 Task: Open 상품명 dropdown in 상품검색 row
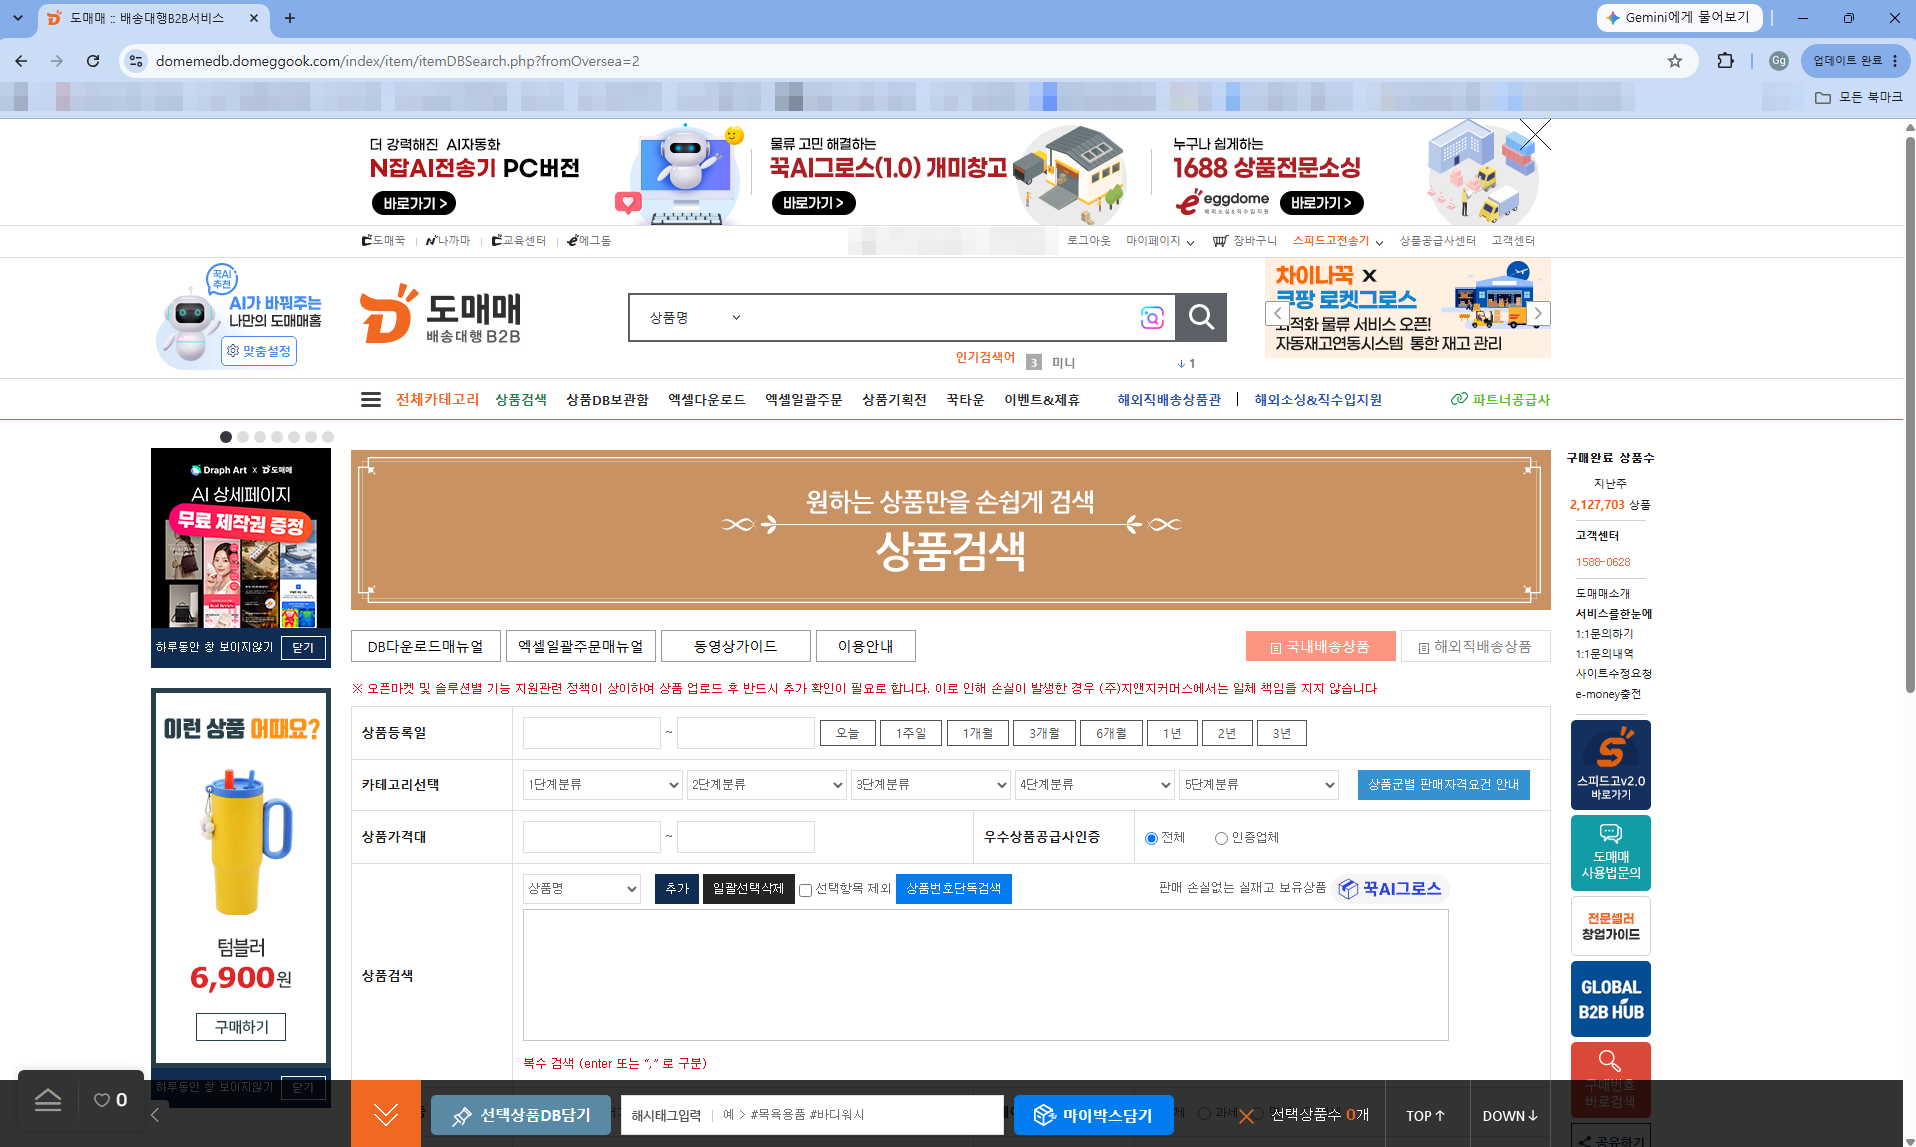(x=582, y=889)
